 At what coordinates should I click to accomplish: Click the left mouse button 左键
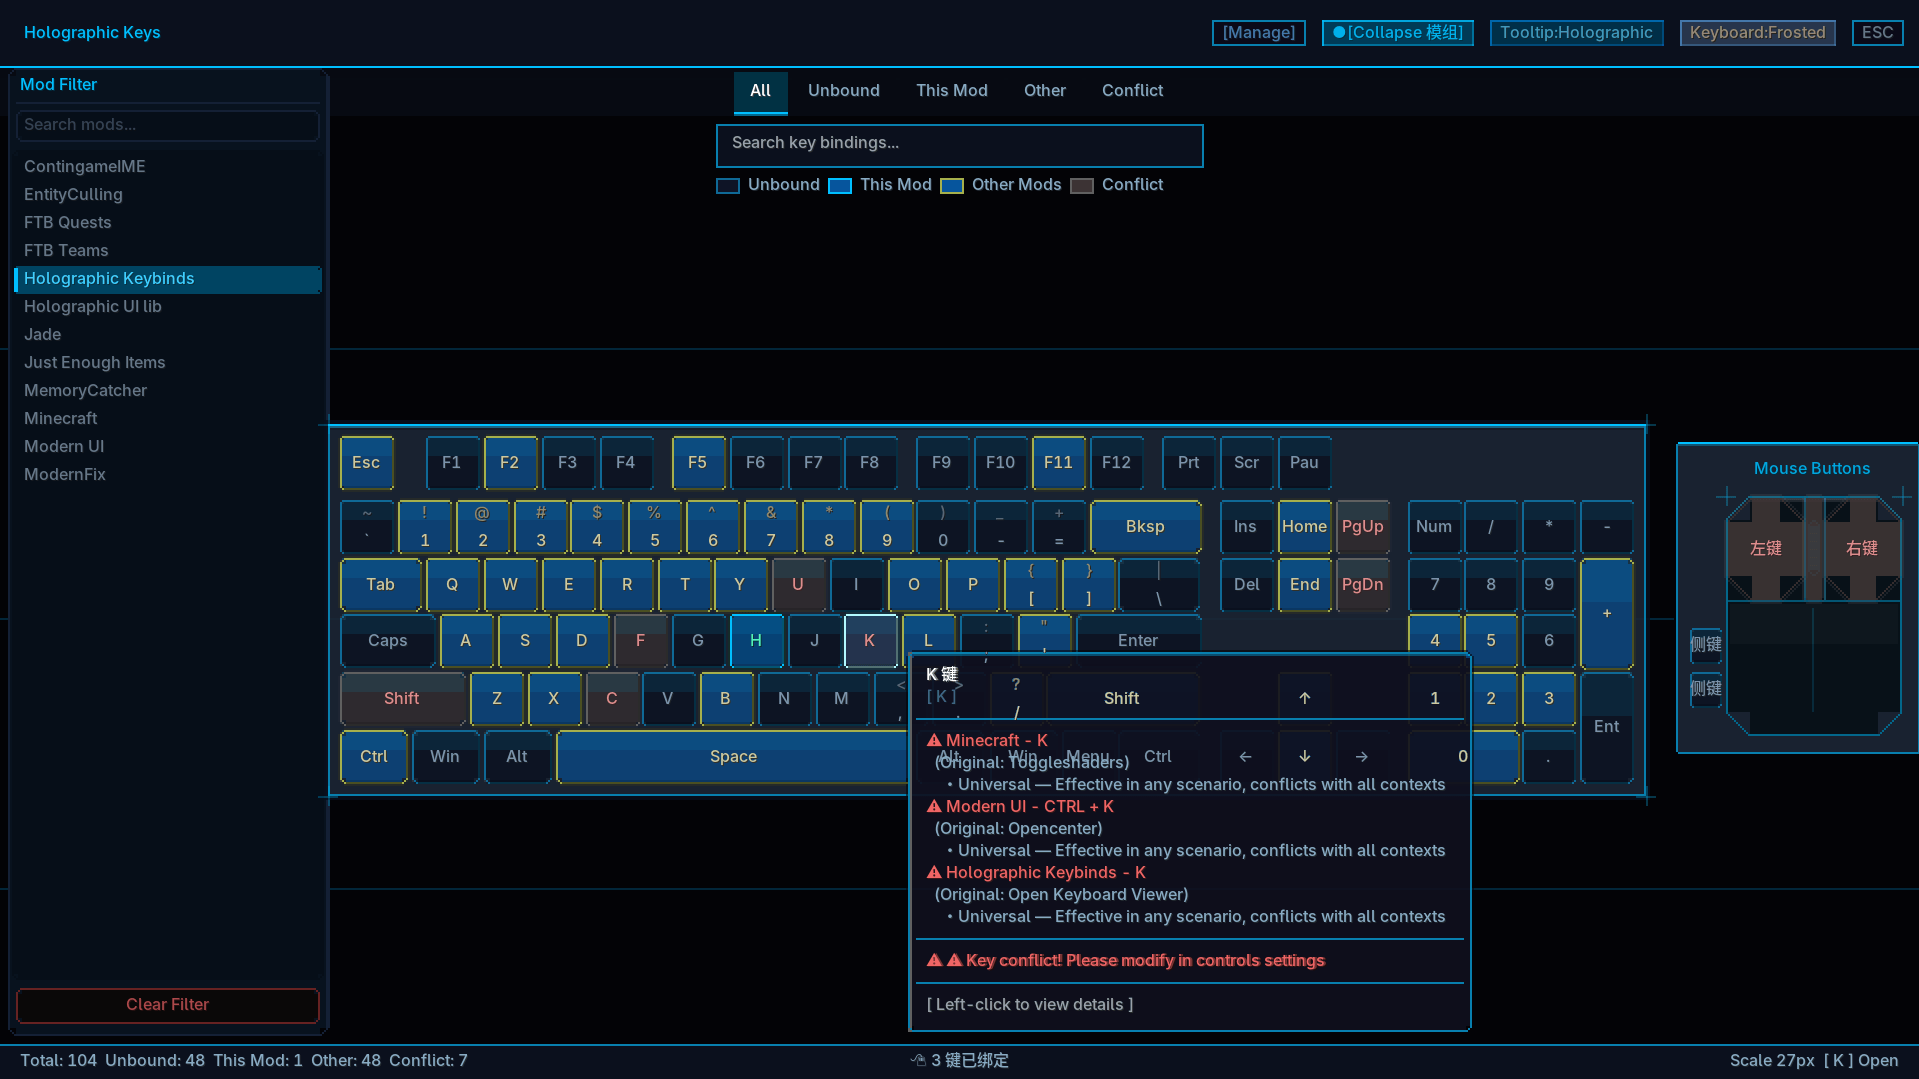click(x=1766, y=549)
